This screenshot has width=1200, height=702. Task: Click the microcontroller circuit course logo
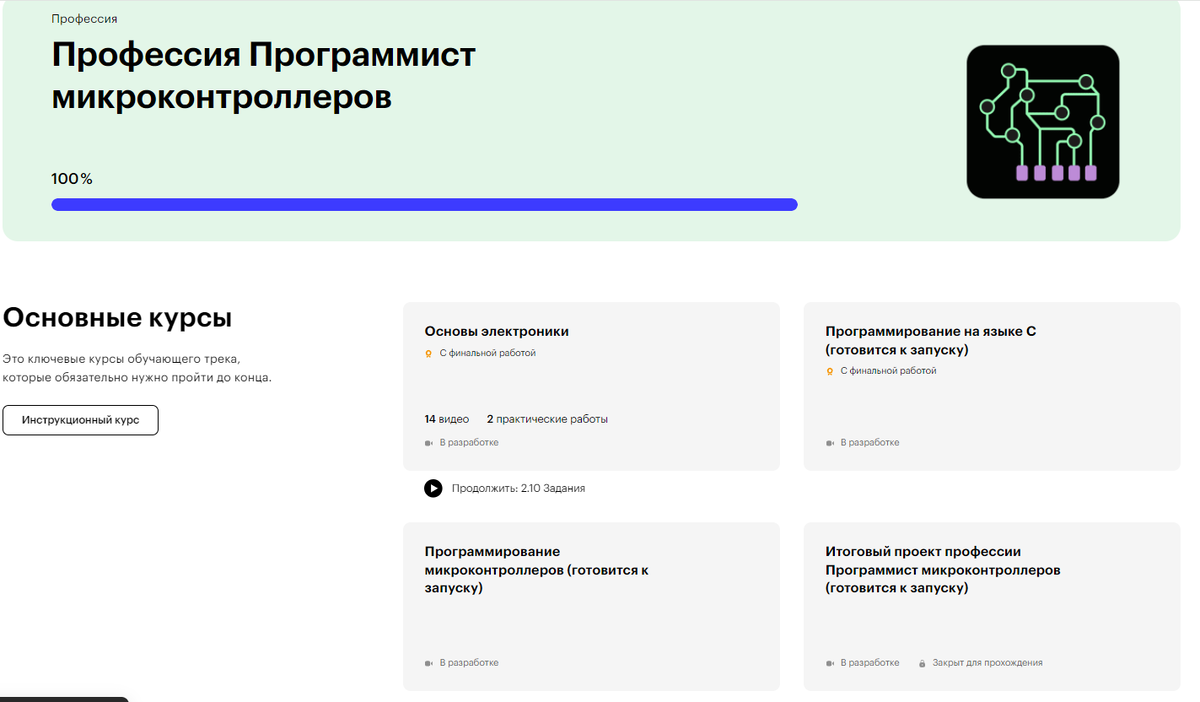[1043, 121]
